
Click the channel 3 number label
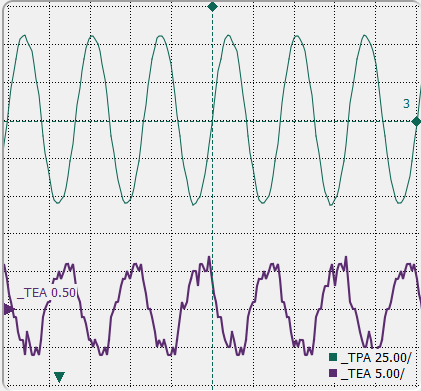click(406, 104)
